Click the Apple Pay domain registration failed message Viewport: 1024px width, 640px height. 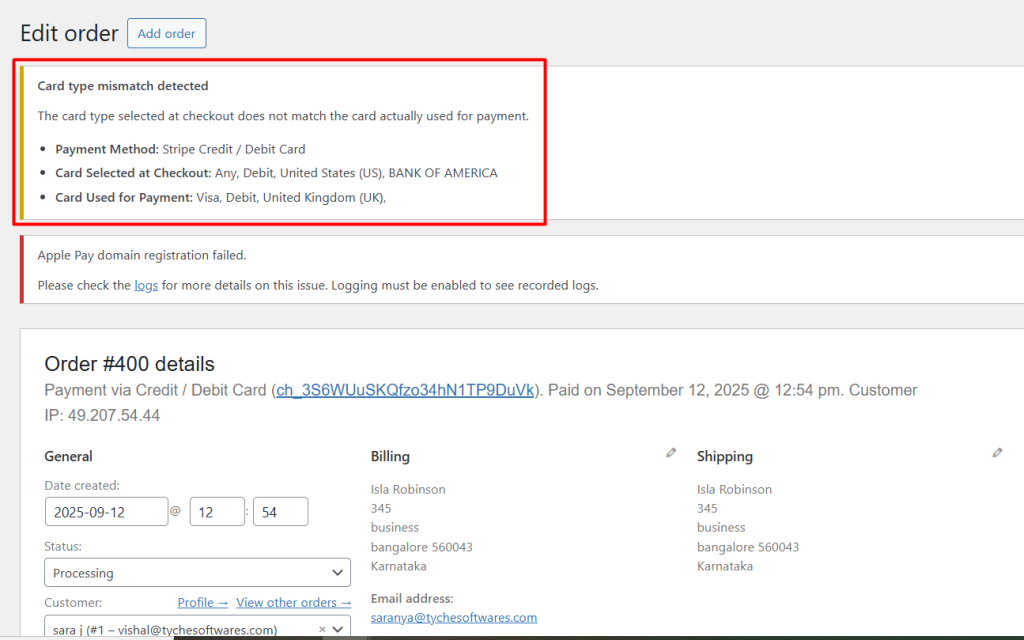tap(141, 256)
